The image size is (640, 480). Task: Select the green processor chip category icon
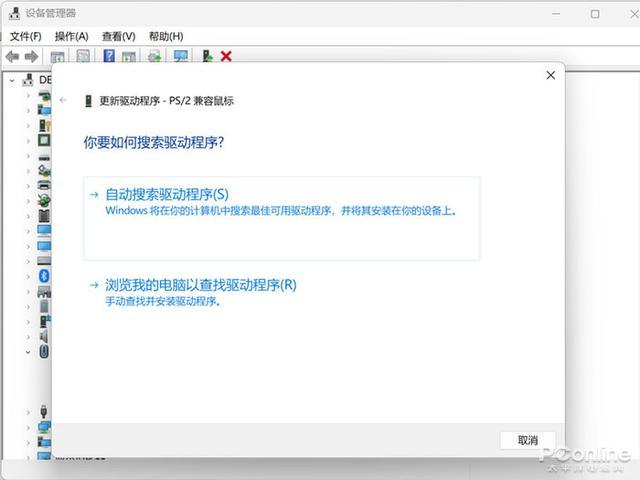point(44,140)
